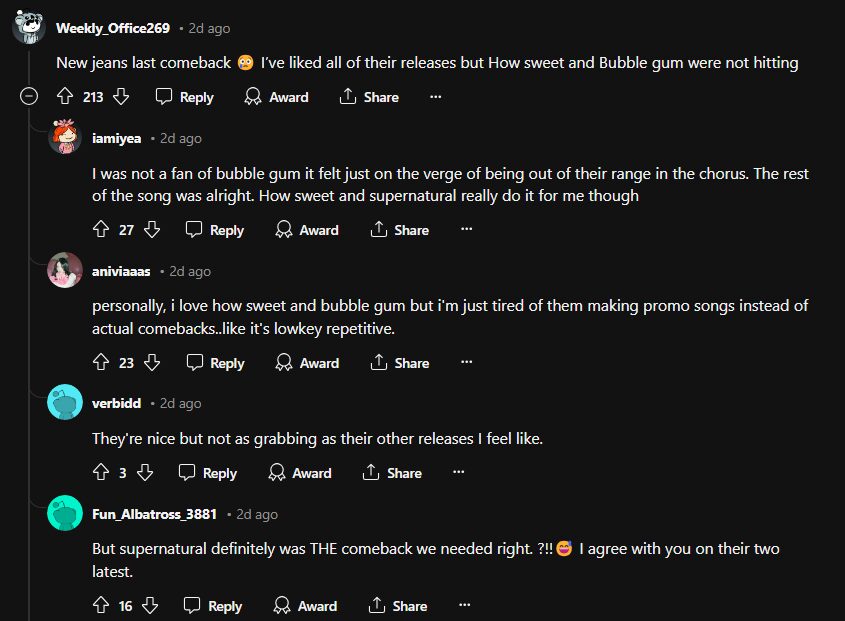The image size is (845, 621).
Task: Open more options on Fun_Albatross_3881's comment
Action: (464, 605)
